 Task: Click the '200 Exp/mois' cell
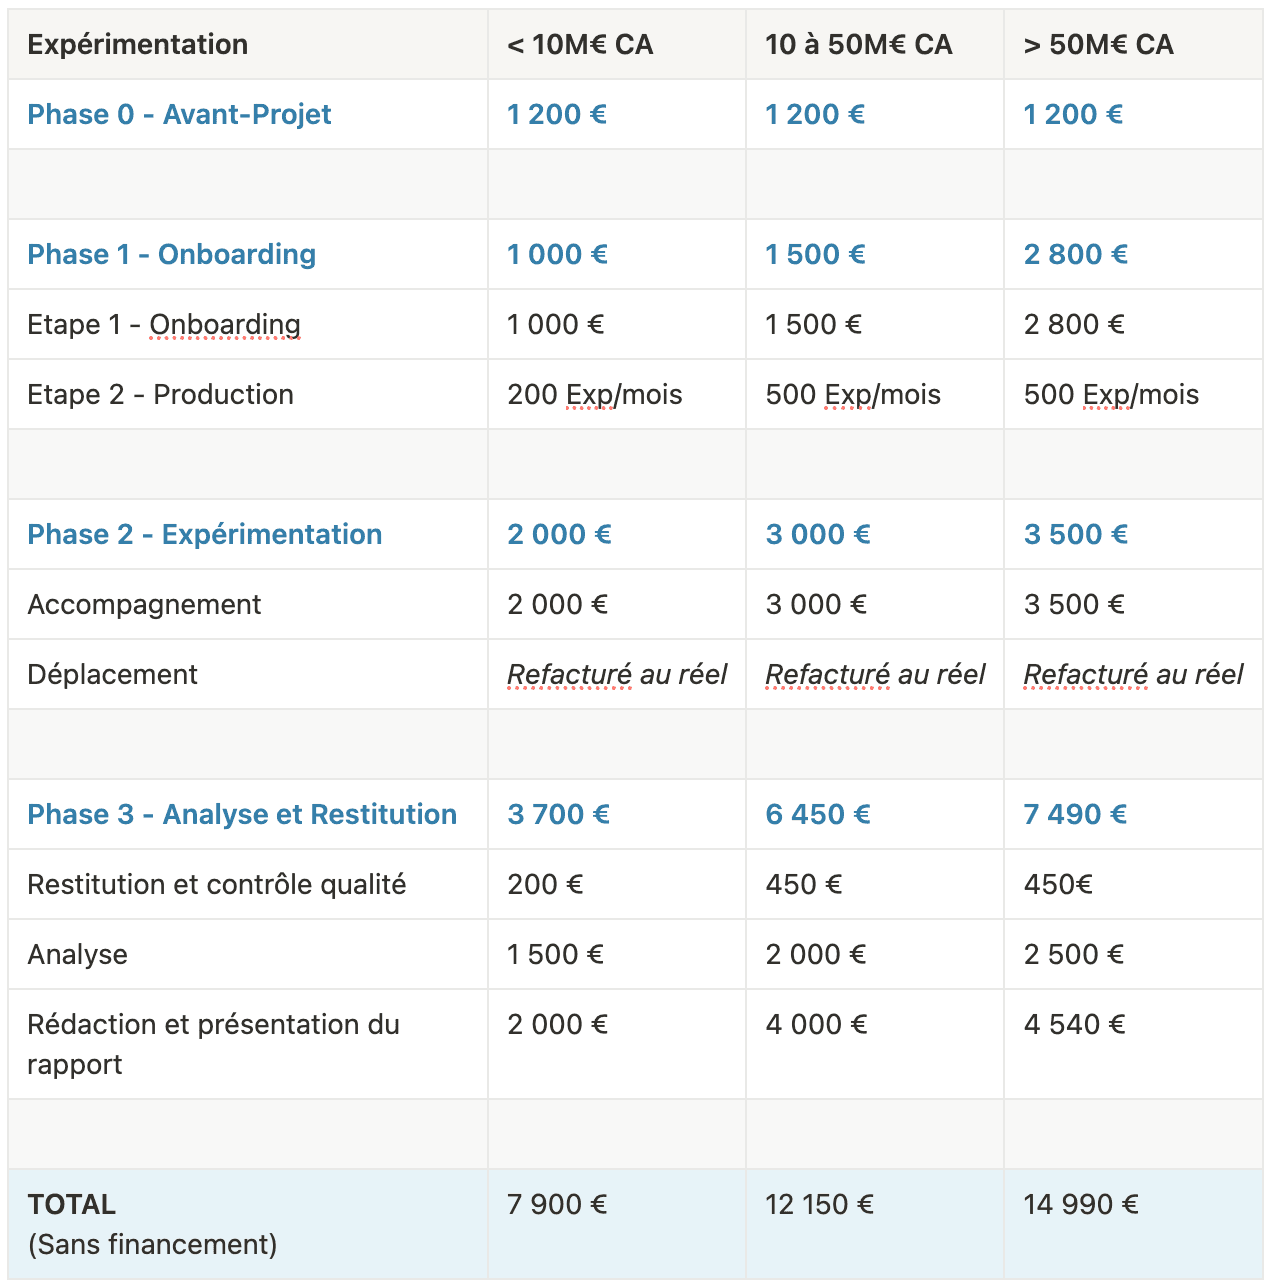[595, 395]
